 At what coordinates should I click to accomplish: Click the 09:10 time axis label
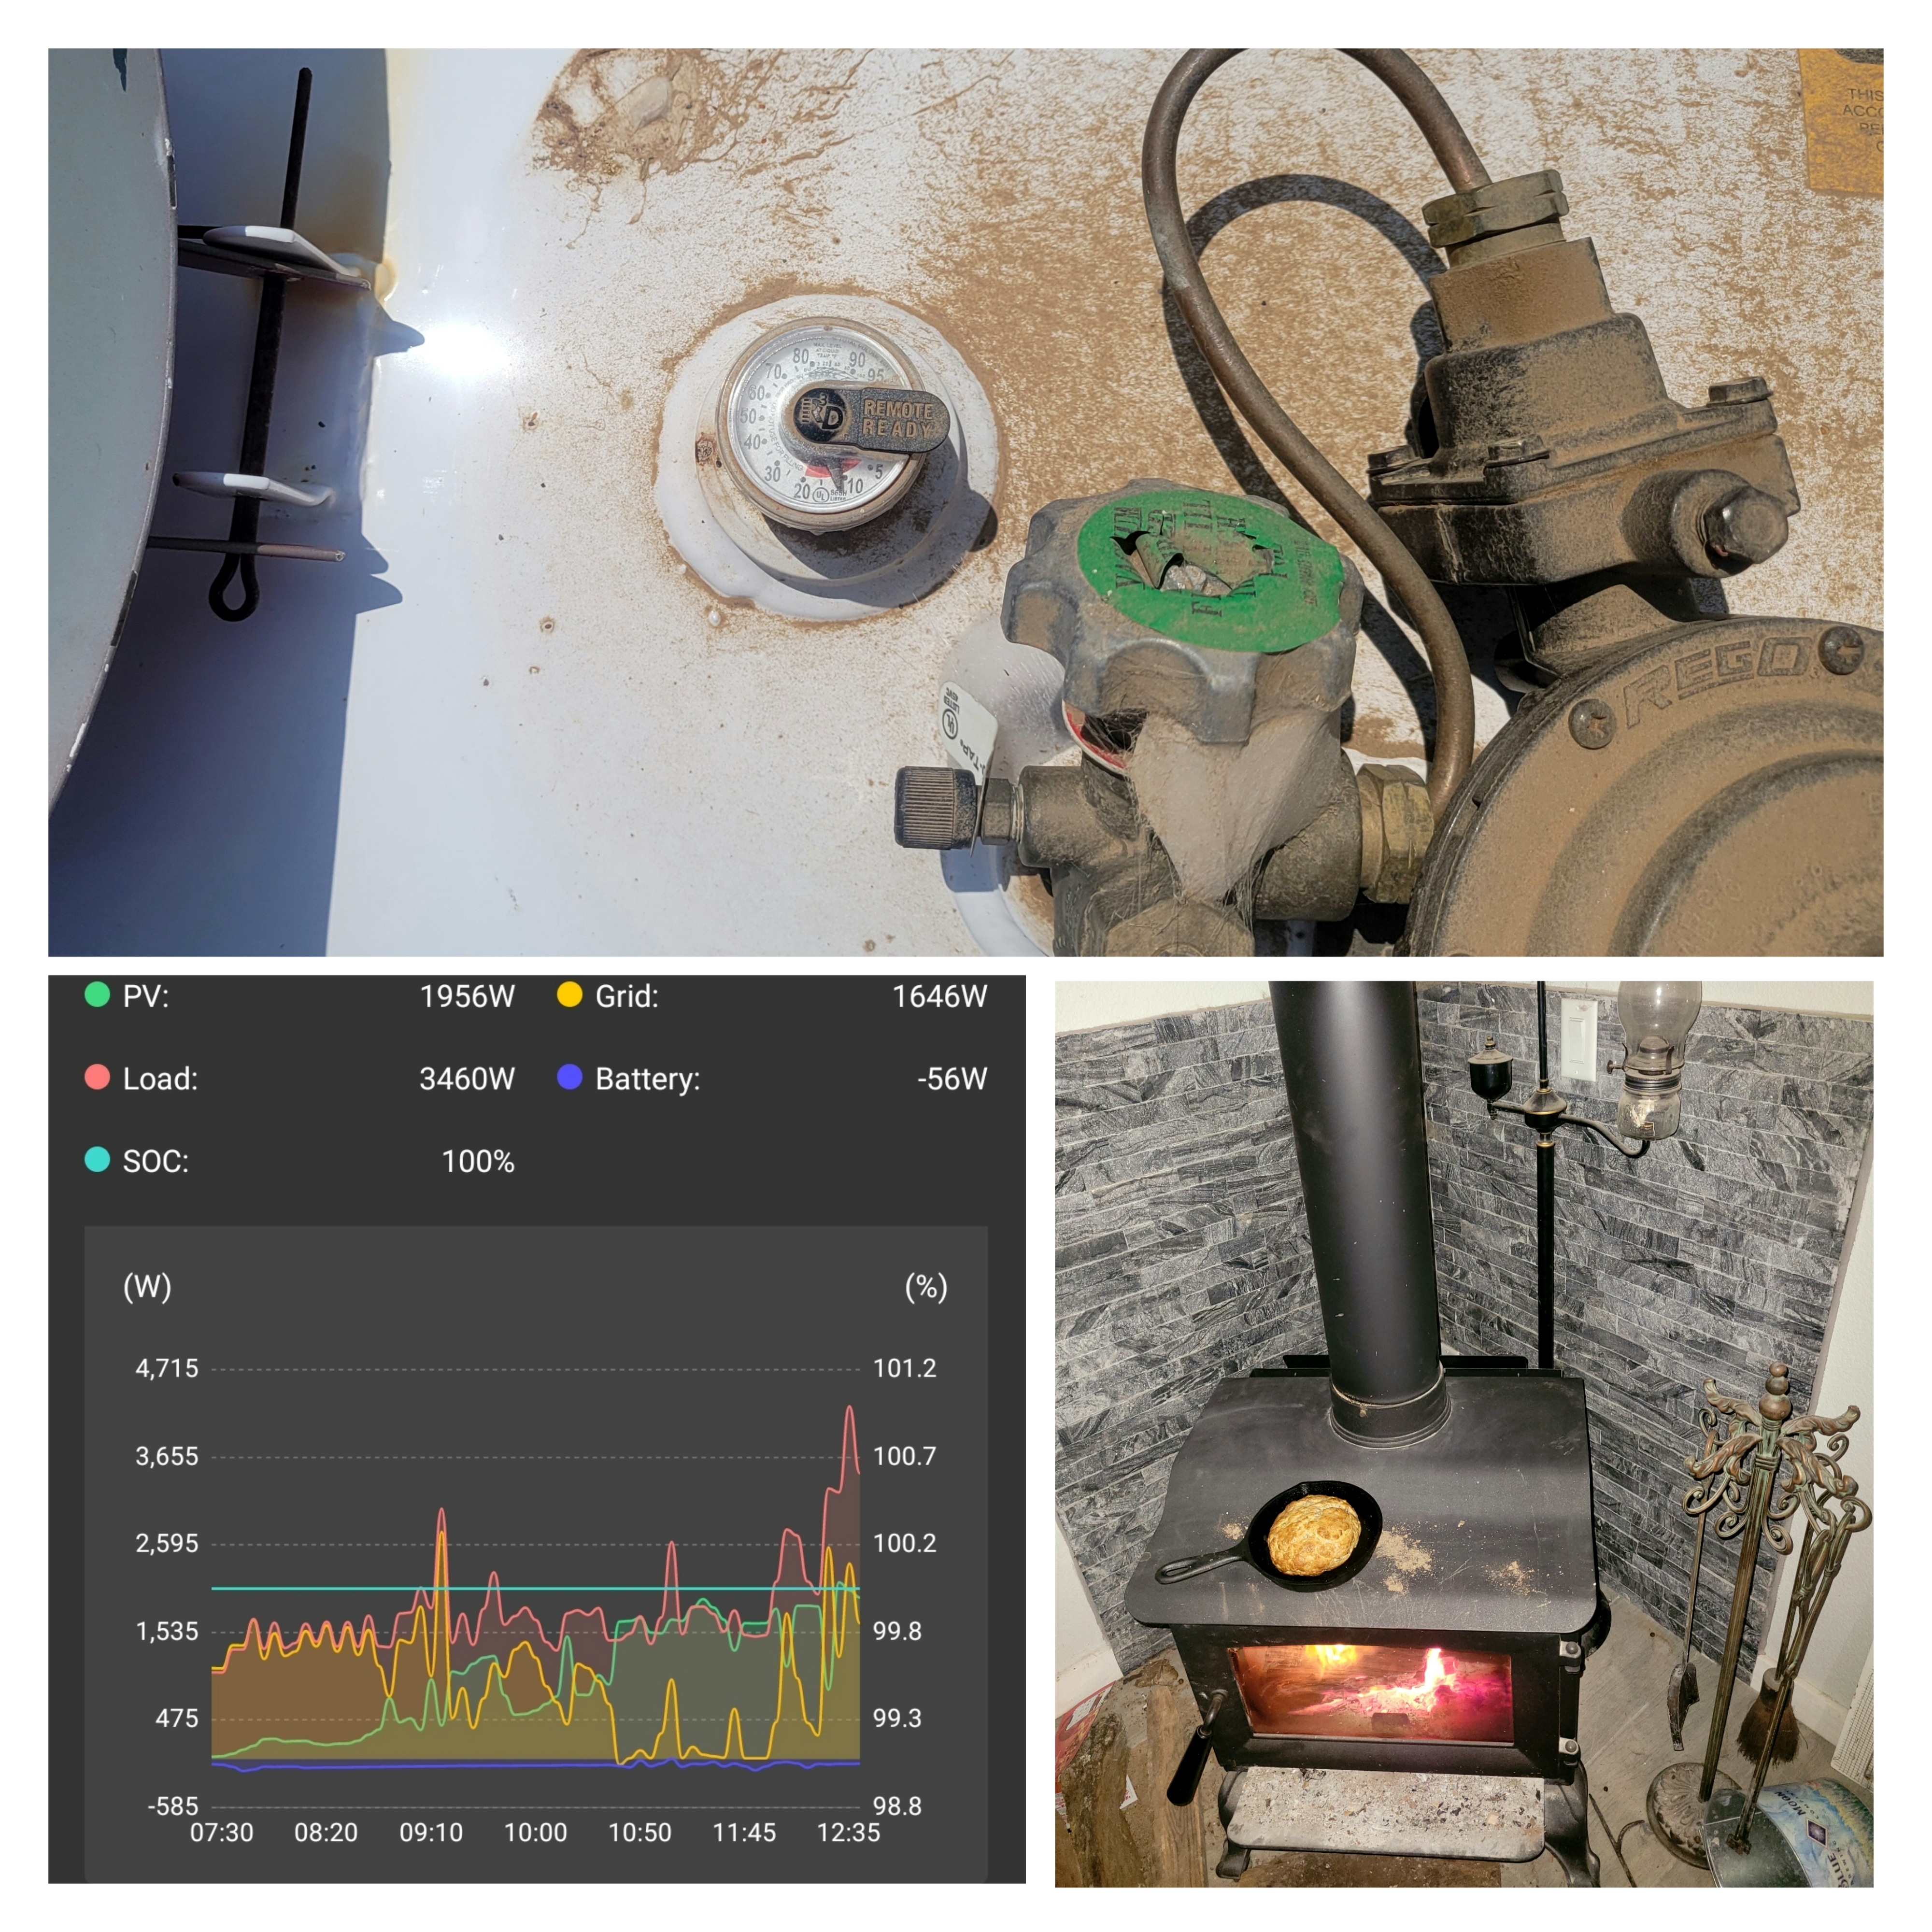431,1832
